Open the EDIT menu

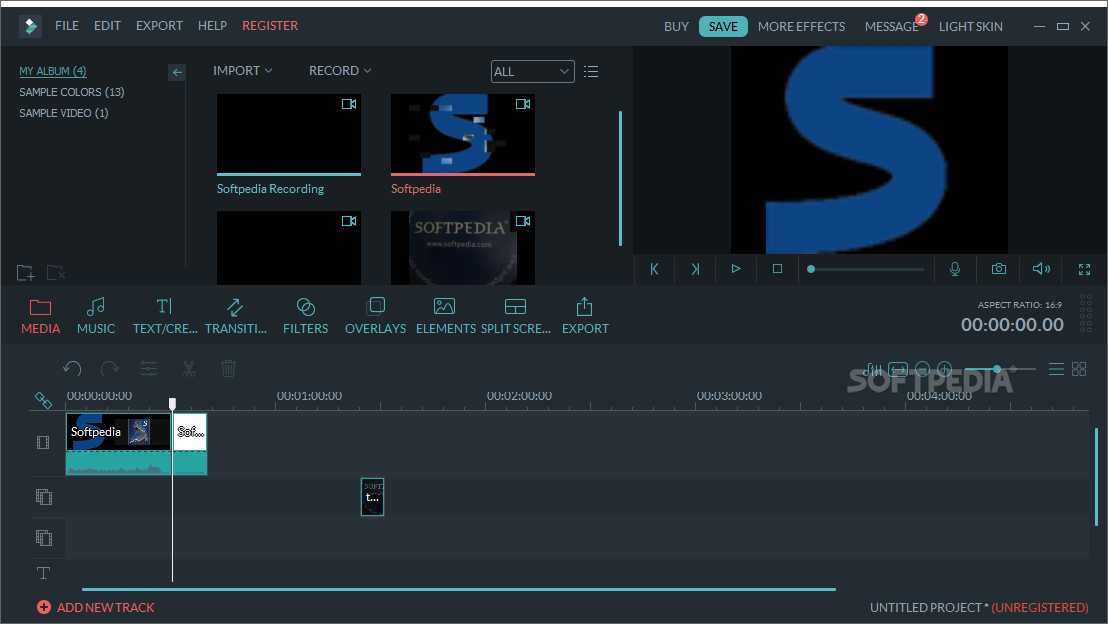107,26
